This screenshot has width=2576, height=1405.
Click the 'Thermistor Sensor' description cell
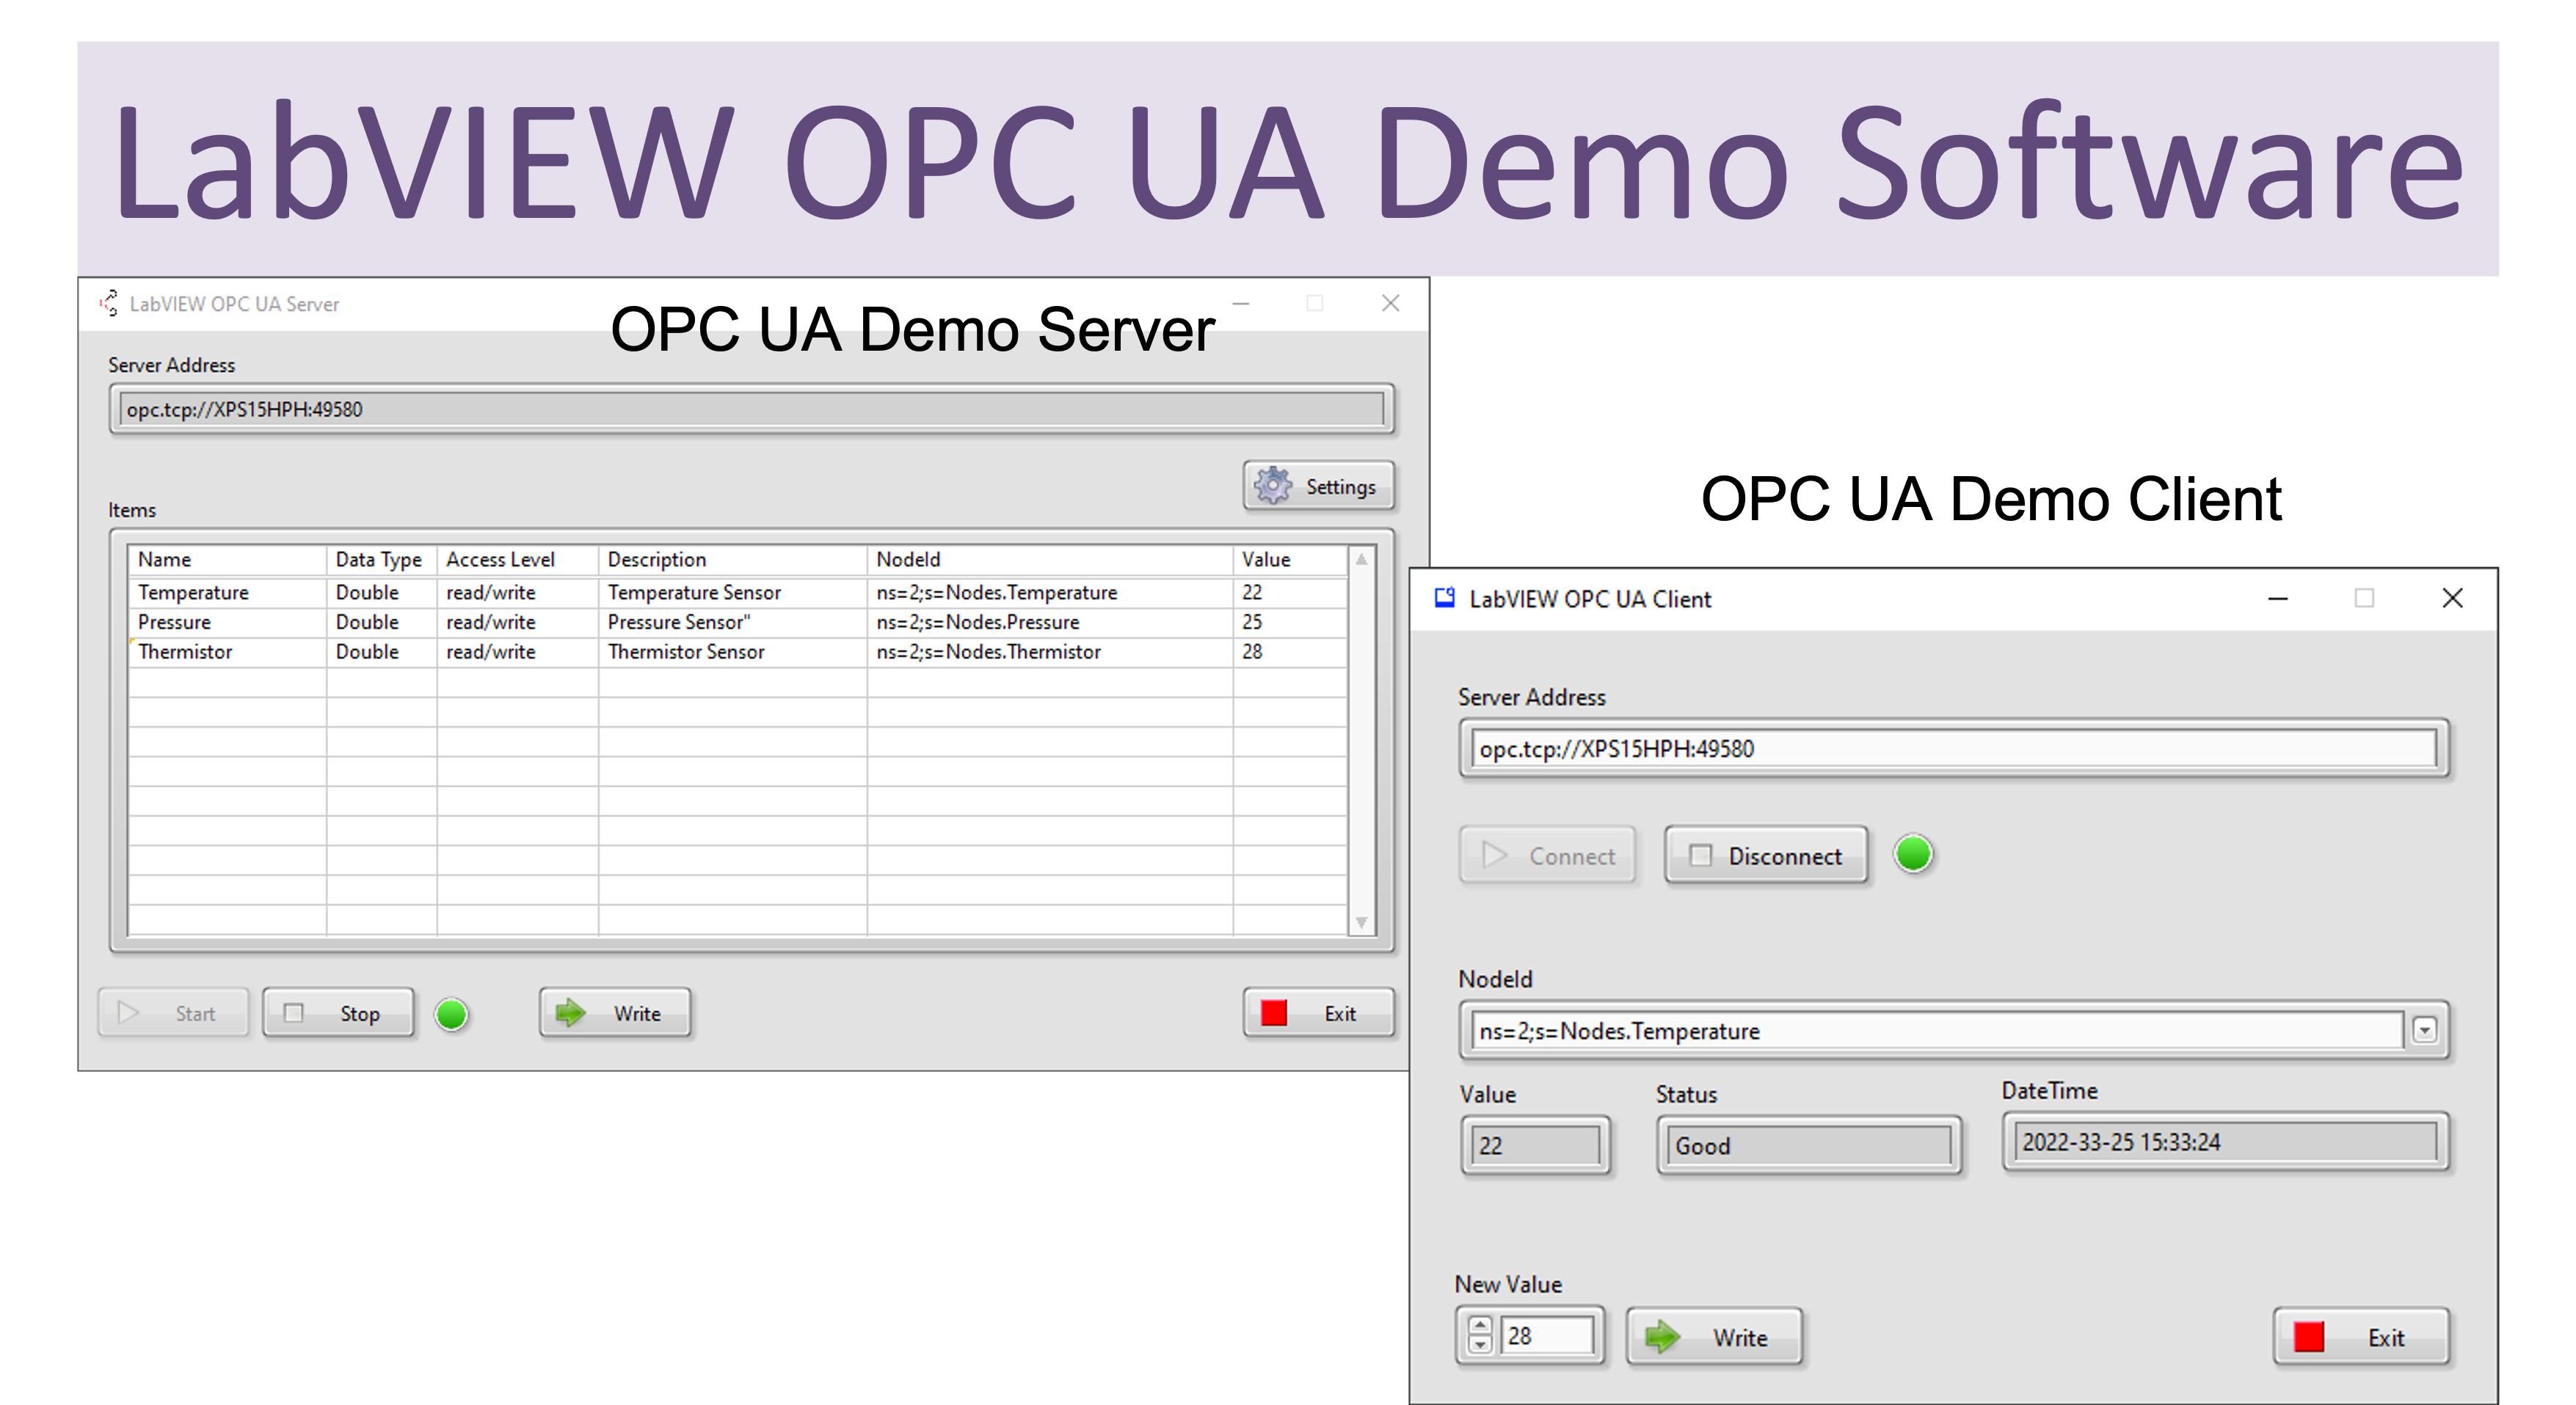point(733,652)
